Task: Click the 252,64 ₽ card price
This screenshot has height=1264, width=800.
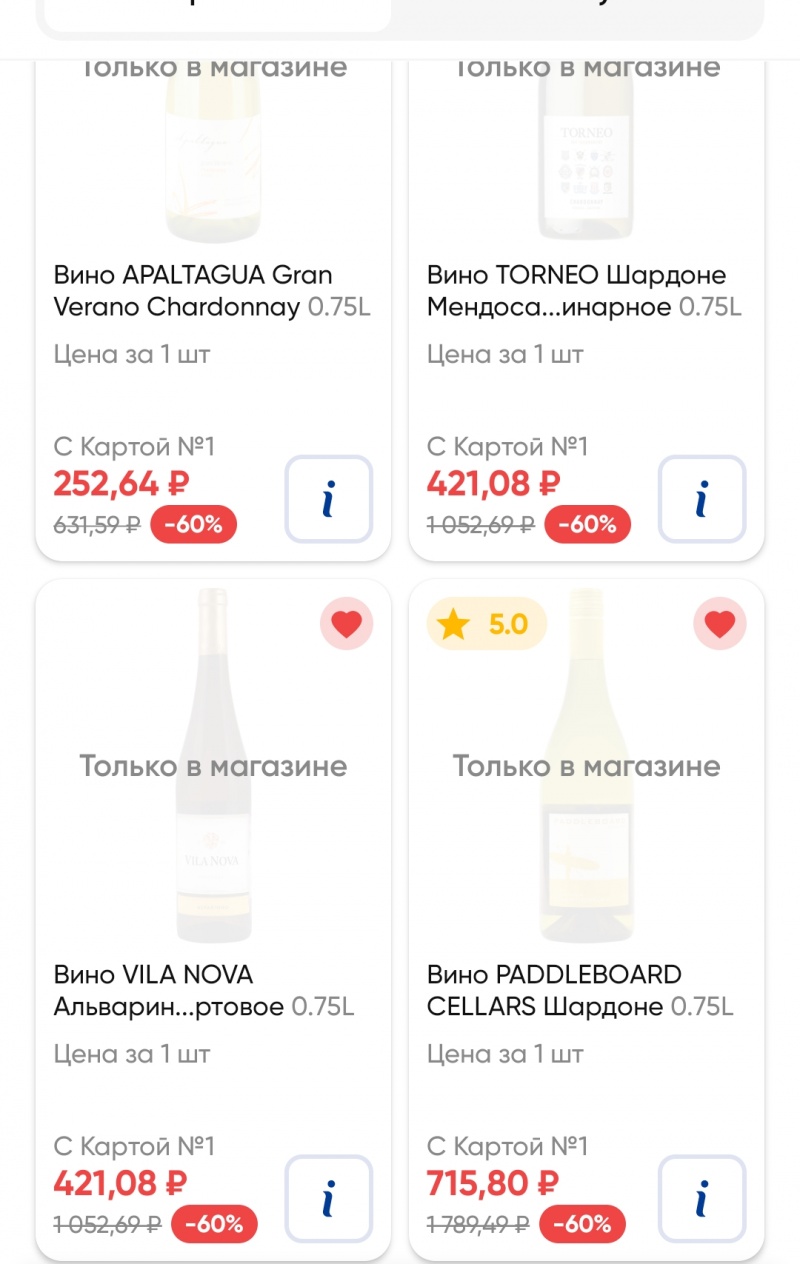Action: tap(121, 484)
